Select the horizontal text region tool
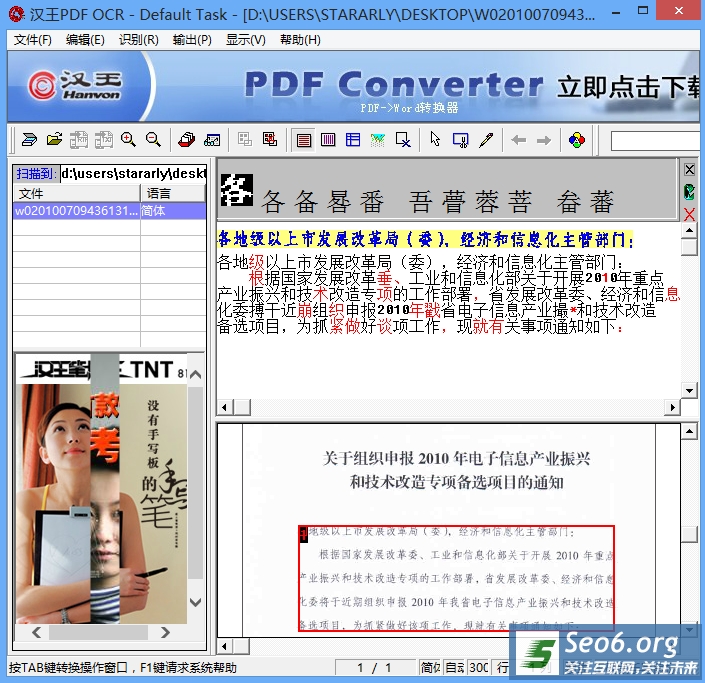This screenshot has width=705, height=683. tap(303, 140)
